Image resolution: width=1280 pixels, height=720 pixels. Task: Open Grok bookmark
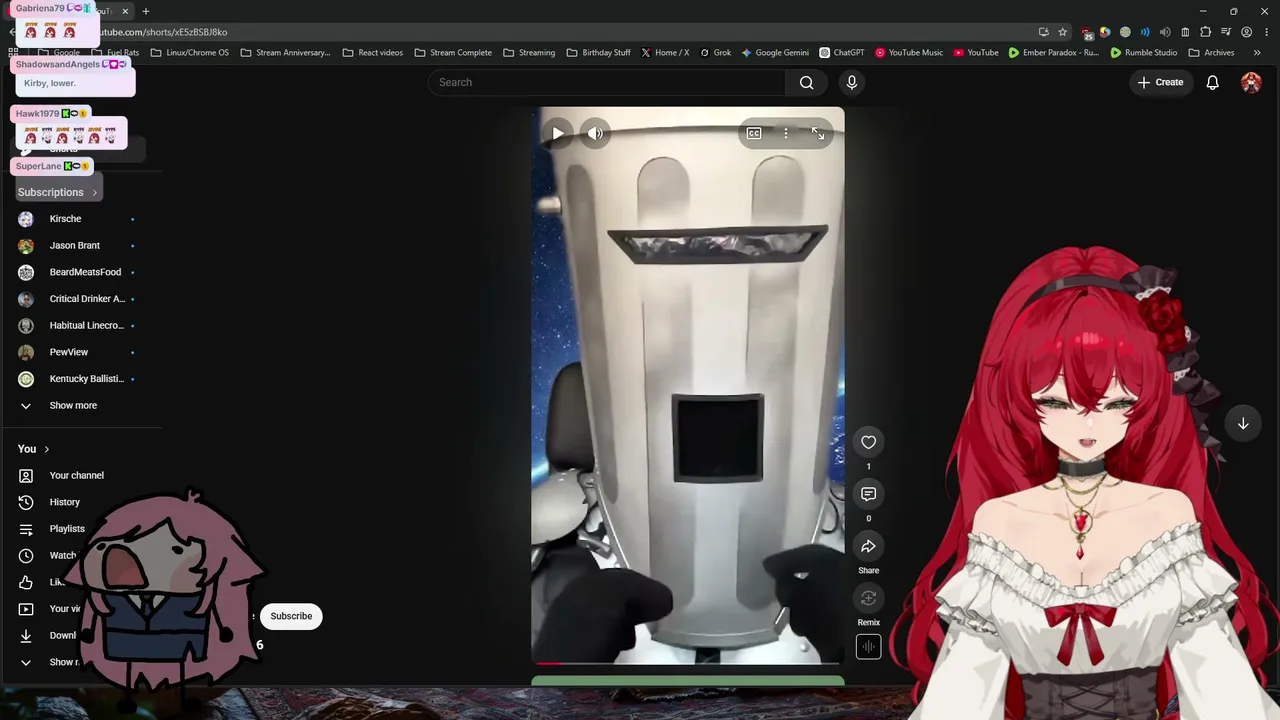coord(716,53)
